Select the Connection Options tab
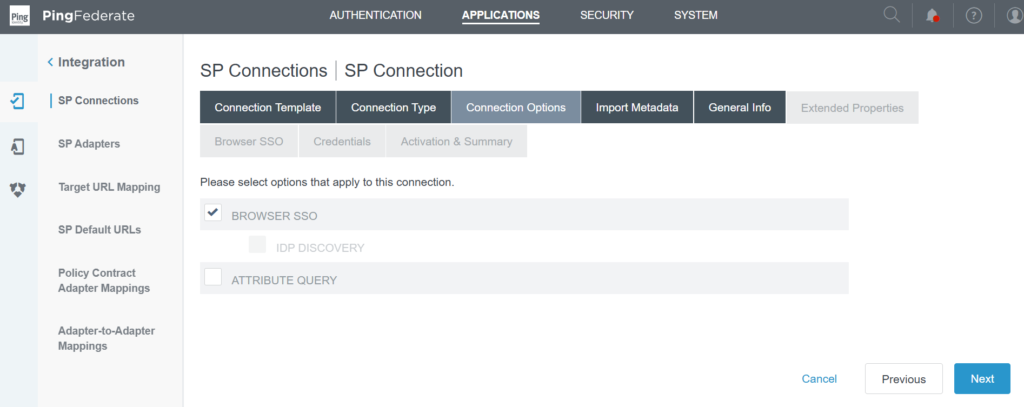 516,108
